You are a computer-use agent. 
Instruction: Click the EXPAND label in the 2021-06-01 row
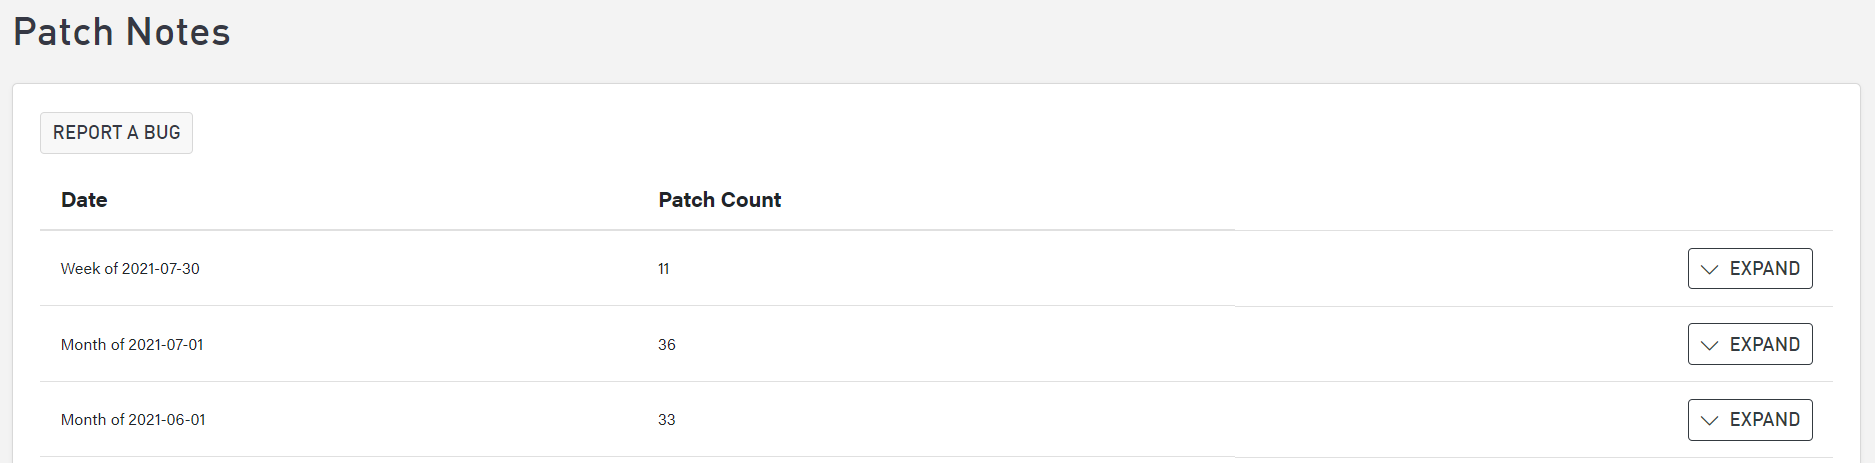1765,420
